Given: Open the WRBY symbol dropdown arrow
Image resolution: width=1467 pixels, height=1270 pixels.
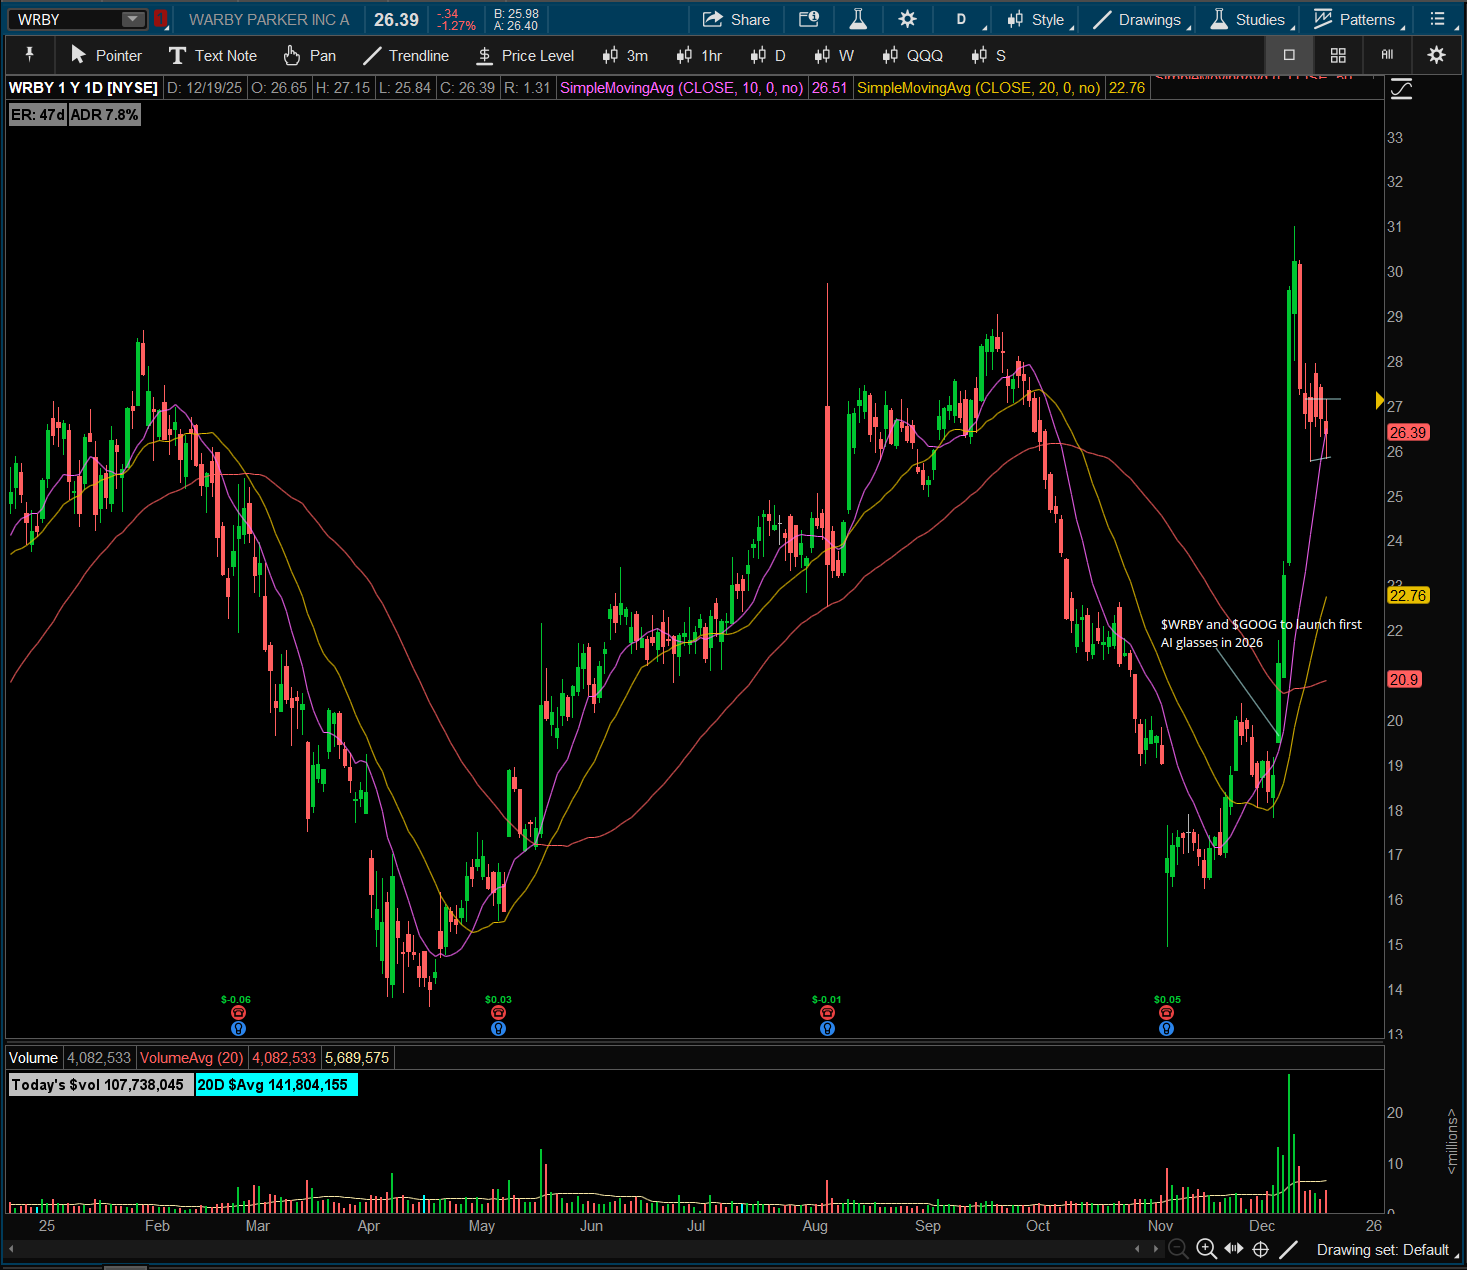Looking at the screenshot, I should [133, 19].
